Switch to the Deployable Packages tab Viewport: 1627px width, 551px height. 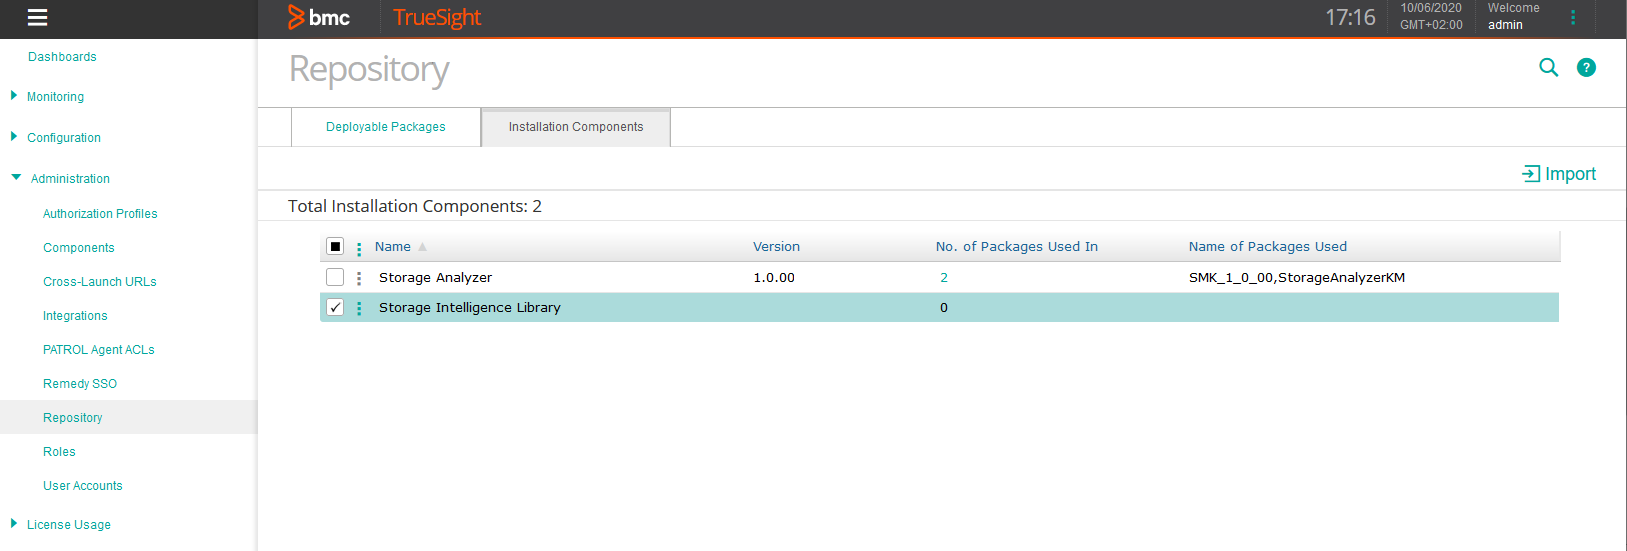(385, 127)
